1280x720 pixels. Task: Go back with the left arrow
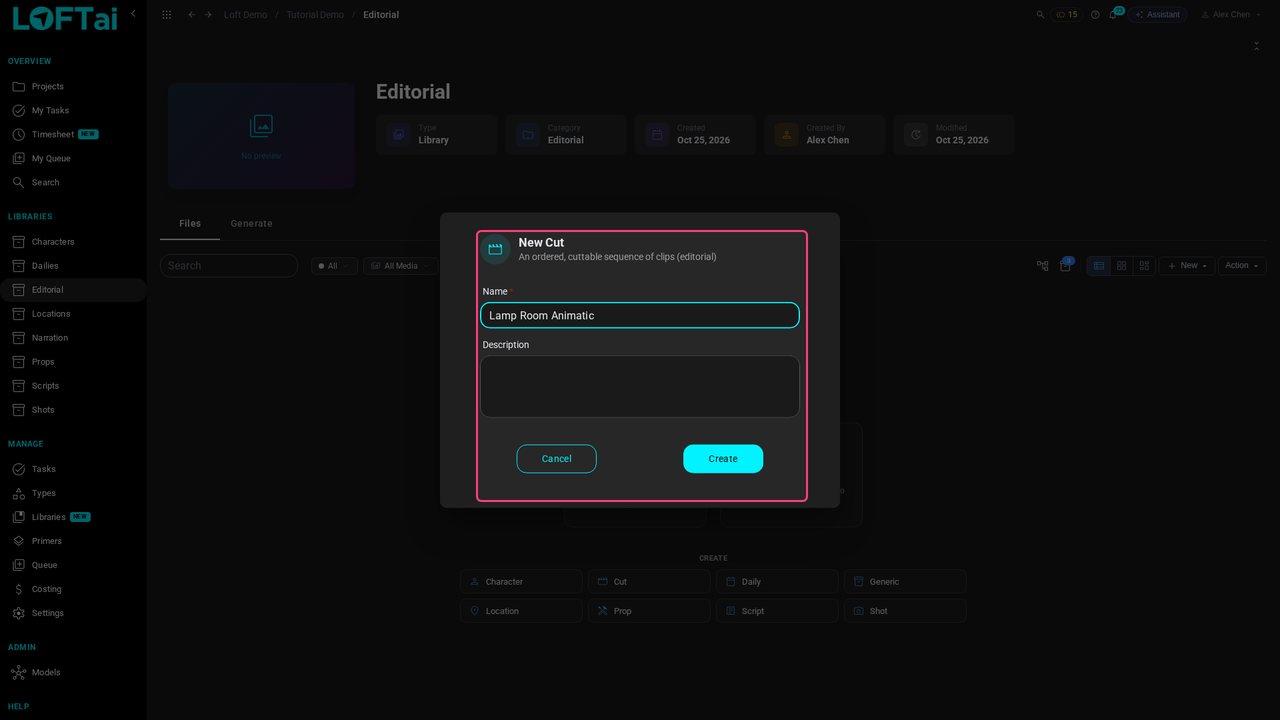[x=192, y=15]
